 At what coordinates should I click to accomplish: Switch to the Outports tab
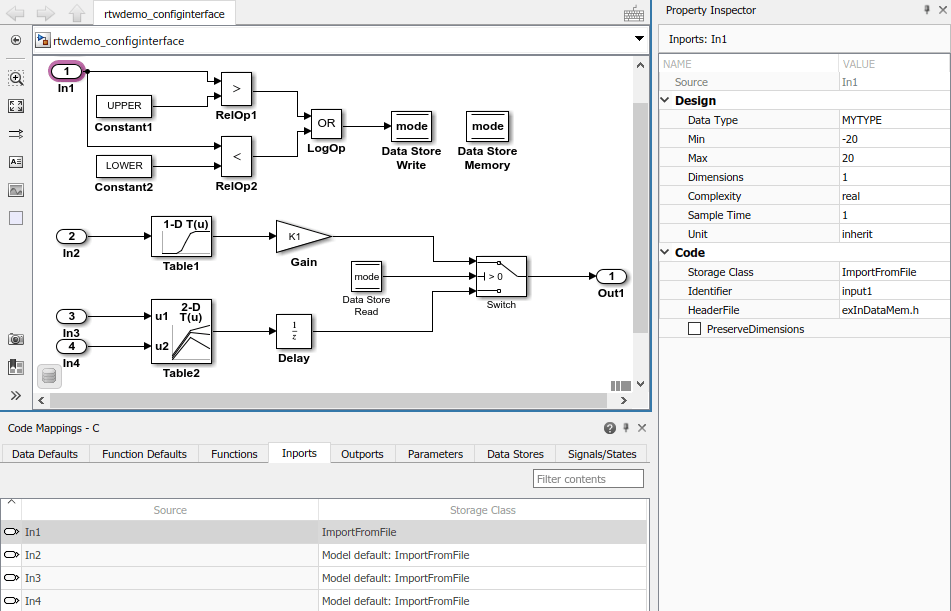(x=362, y=453)
